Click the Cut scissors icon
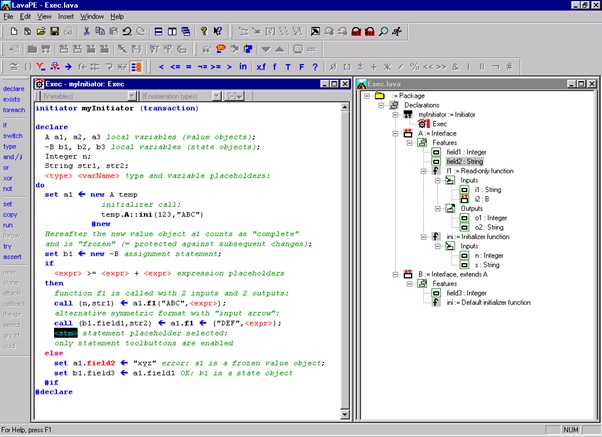The height and width of the screenshot is (437, 602). [x=87, y=31]
